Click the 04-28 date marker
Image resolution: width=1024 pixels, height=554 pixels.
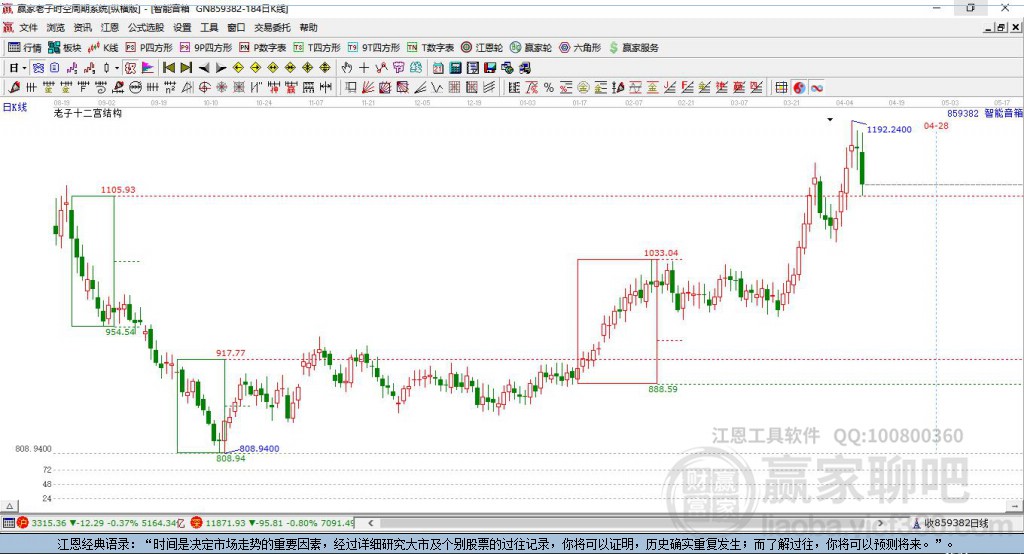936,125
